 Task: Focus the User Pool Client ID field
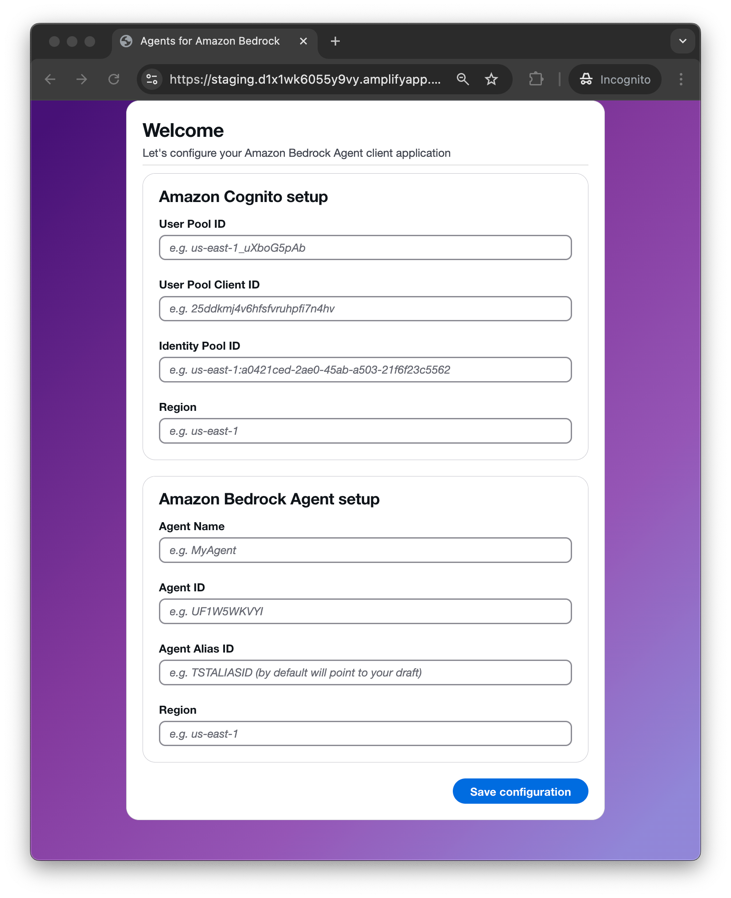click(x=366, y=309)
